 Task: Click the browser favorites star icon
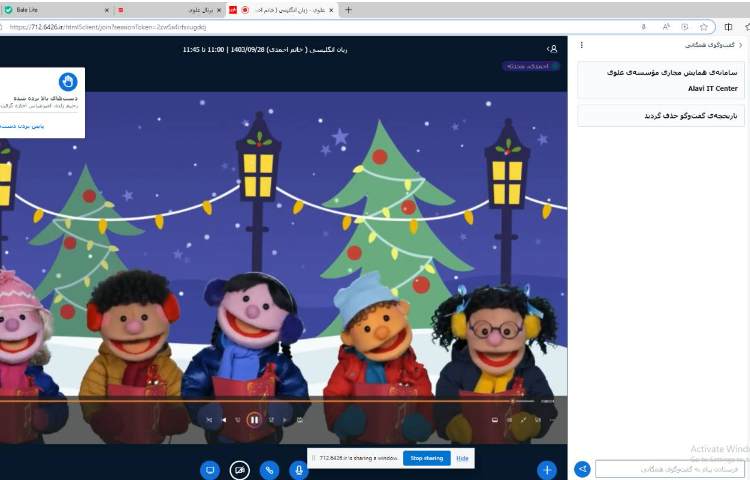[703, 27]
